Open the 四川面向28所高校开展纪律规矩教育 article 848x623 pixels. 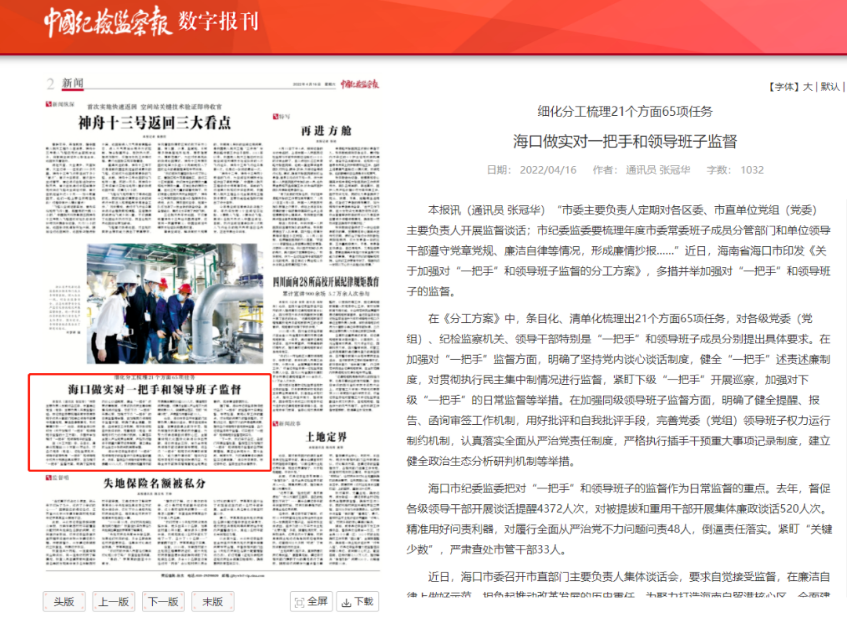click(x=326, y=282)
